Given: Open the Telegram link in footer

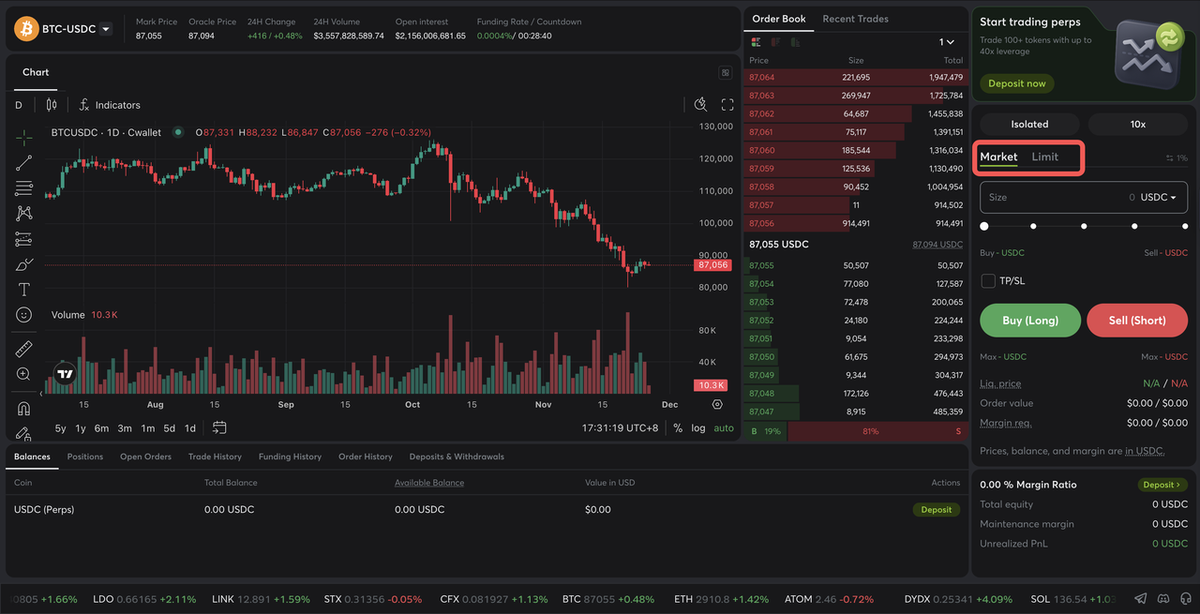Looking at the screenshot, I should coord(1142,598).
